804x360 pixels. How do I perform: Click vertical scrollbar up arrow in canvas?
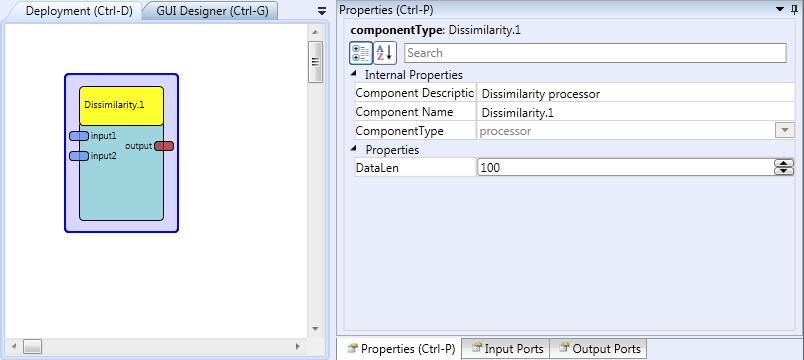(x=315, y=32)
